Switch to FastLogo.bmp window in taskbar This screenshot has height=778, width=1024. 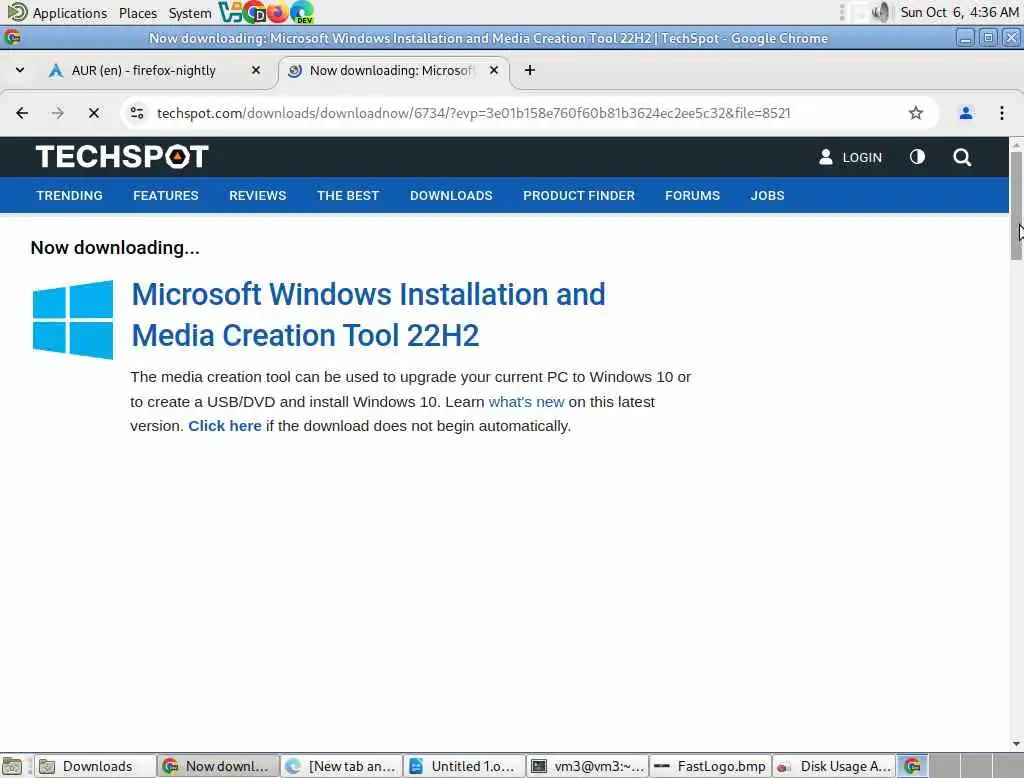711,766
